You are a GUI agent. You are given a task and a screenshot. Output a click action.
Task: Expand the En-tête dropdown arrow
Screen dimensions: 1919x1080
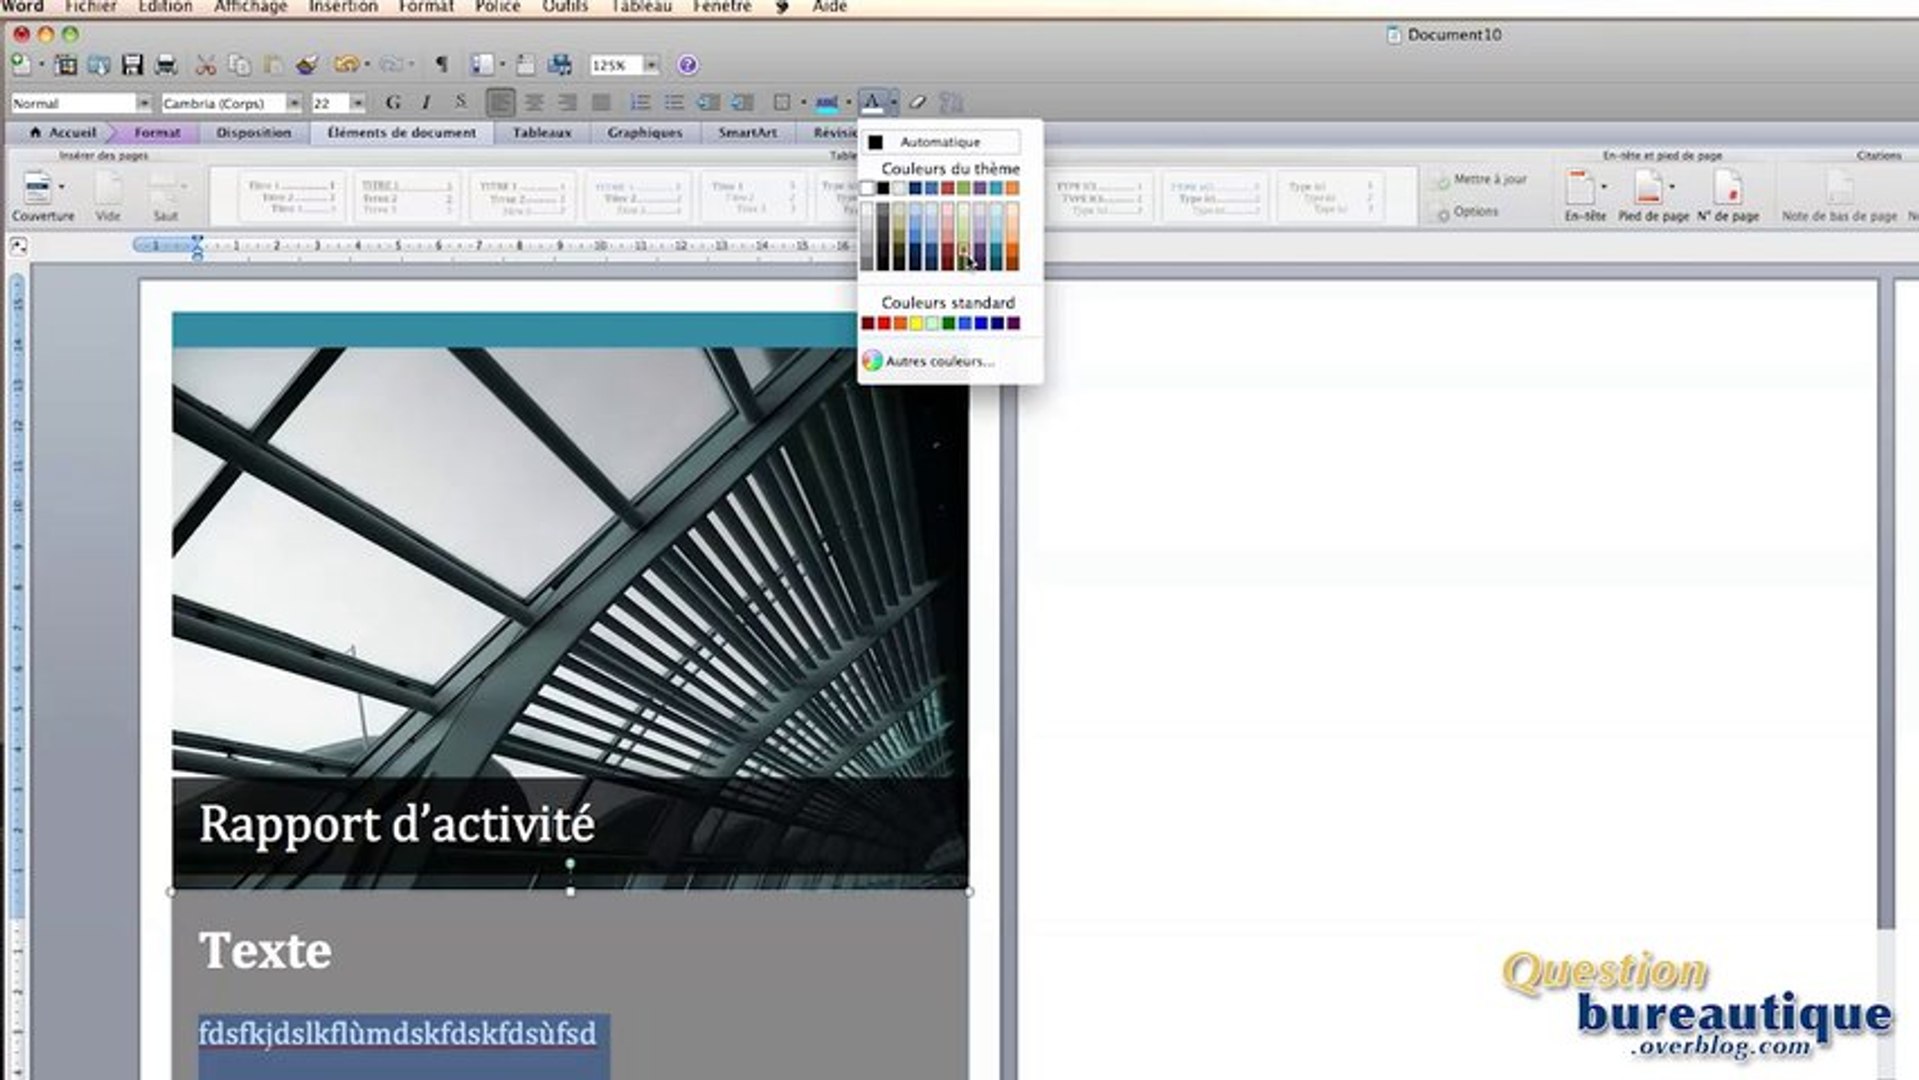pos(1604,187)
